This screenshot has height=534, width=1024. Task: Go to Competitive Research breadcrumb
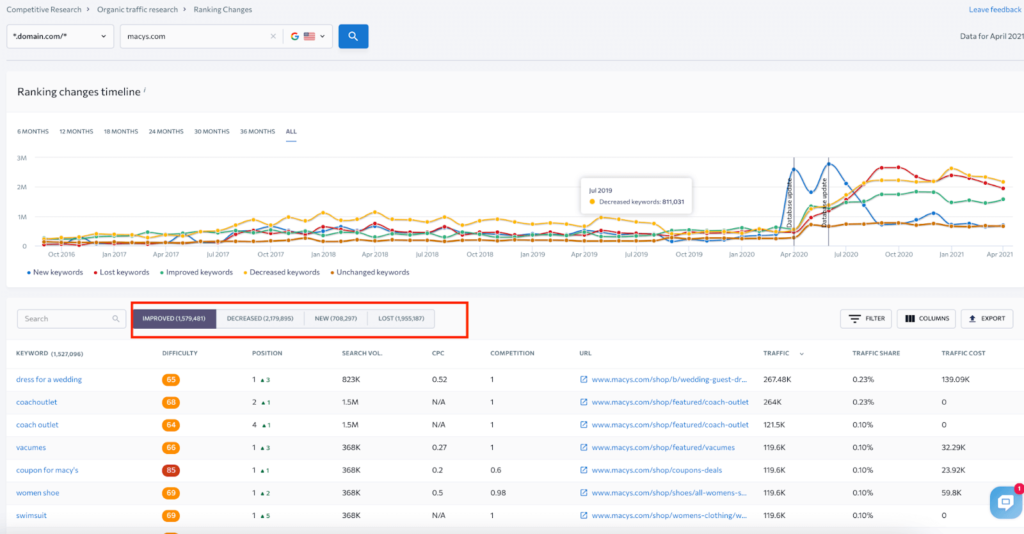coord(44,10)
